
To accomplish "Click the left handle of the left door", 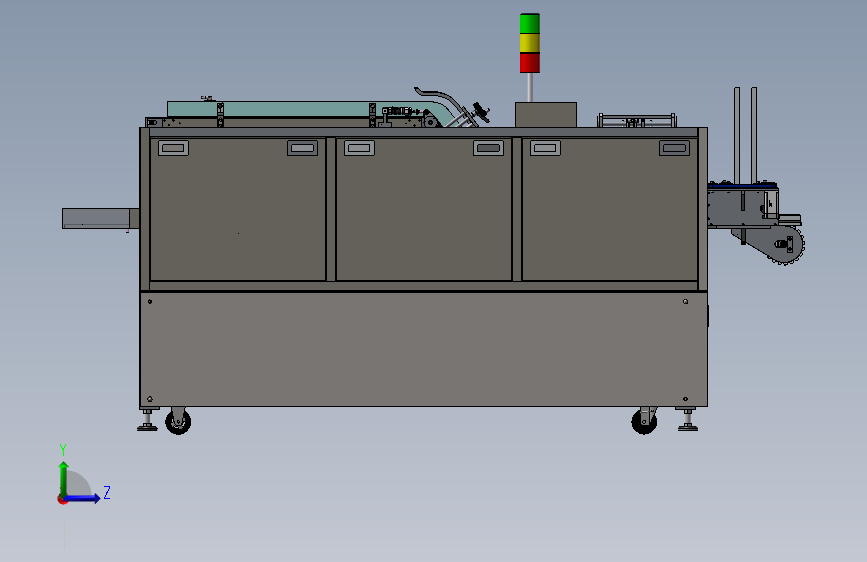I will click(174, 148).
